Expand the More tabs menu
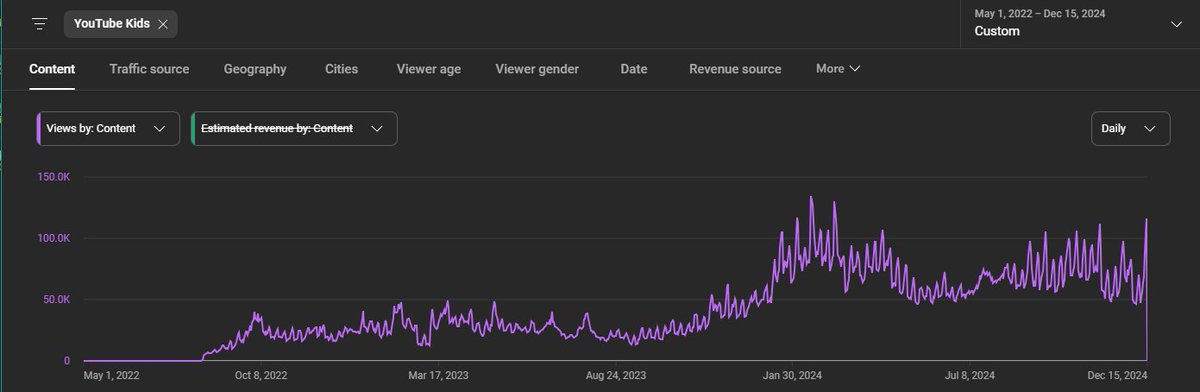 pyautogui.click(x=838, y=69)
